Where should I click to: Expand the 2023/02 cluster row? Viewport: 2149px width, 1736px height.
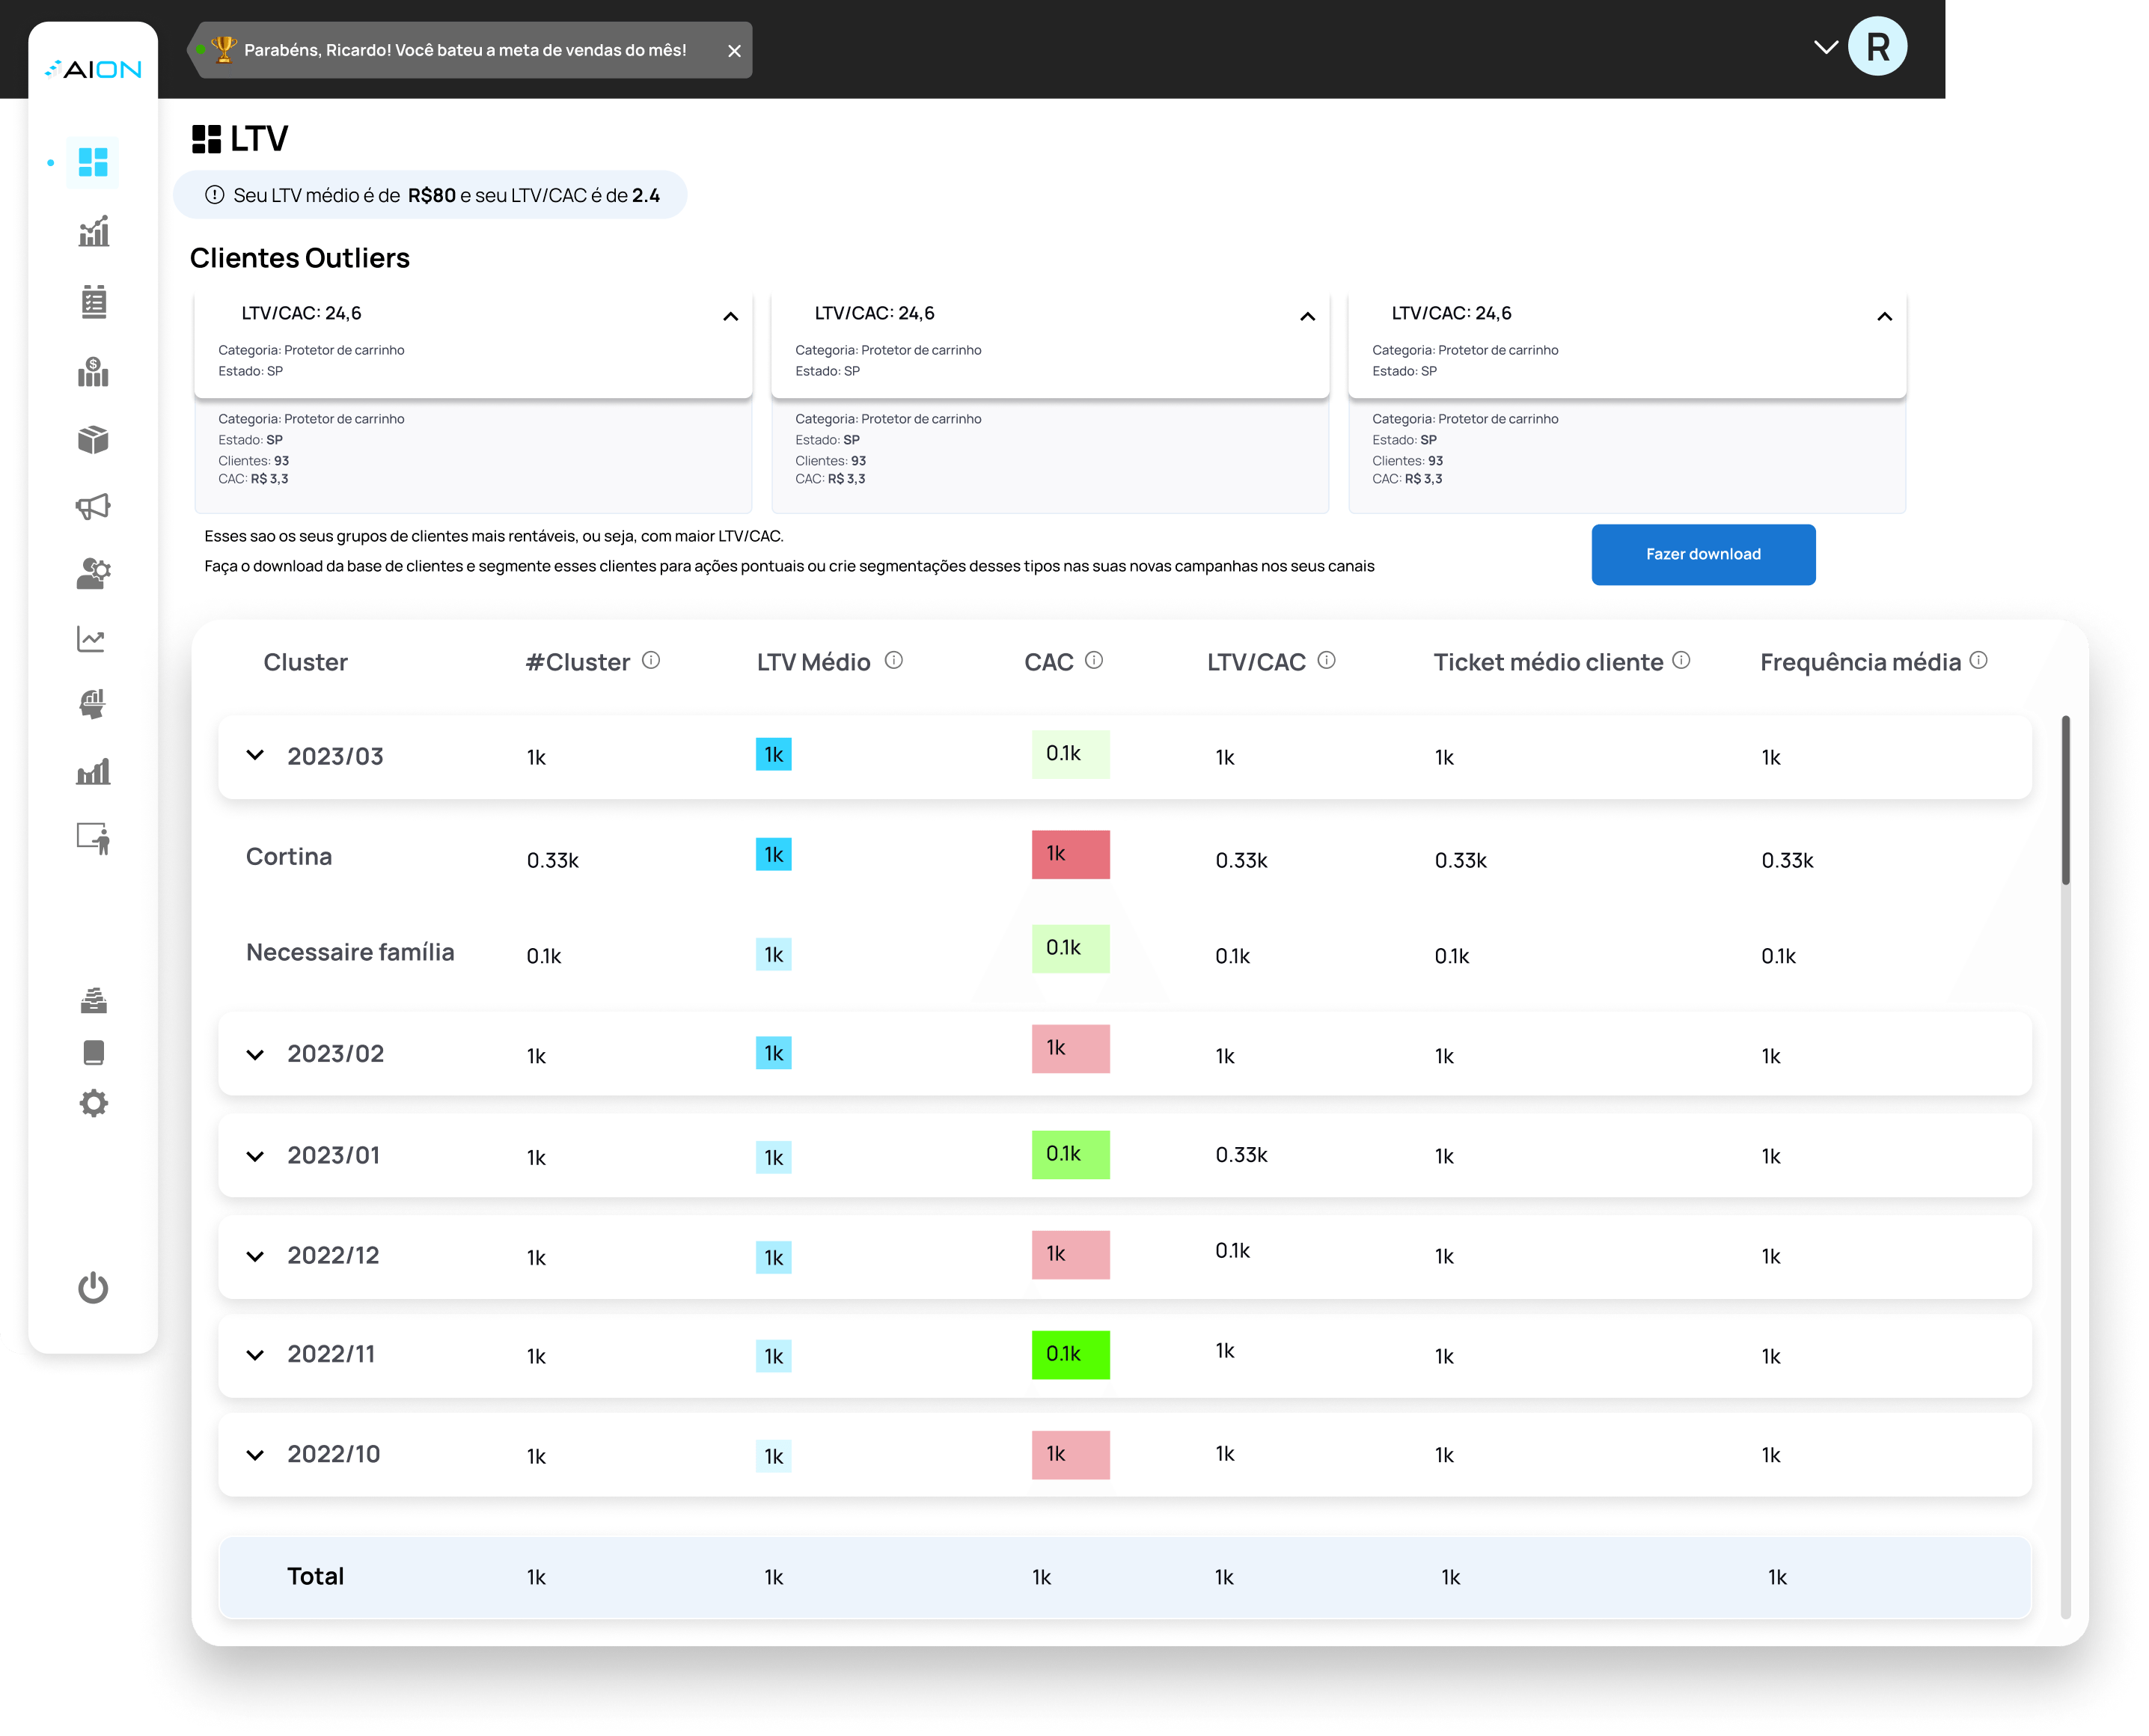255,1053
